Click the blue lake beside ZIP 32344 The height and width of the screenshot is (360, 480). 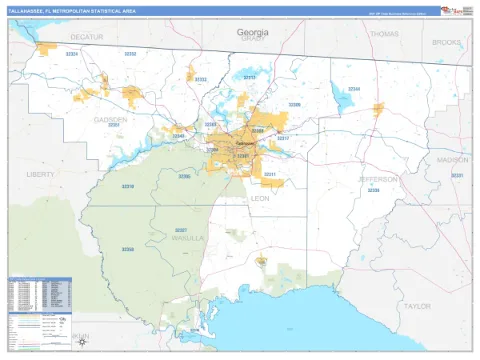coord(342,97)
